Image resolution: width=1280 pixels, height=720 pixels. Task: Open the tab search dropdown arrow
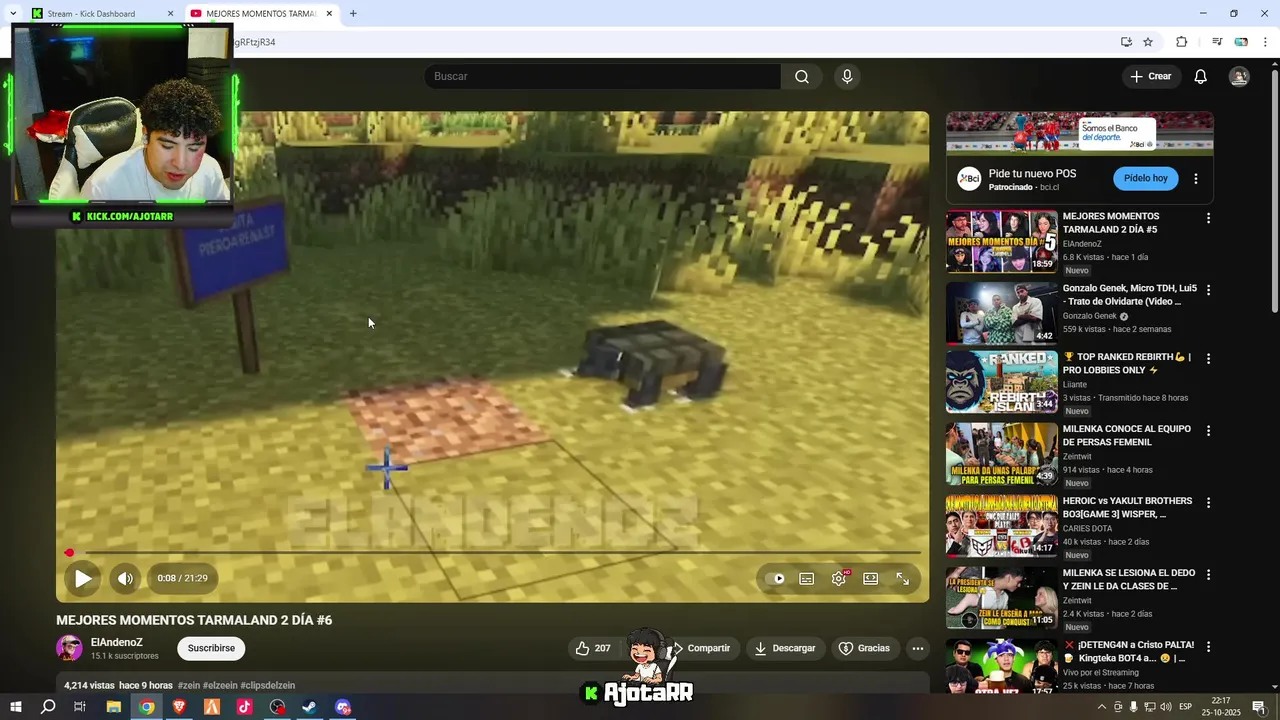pyautogui.click(x=12, y=14)
